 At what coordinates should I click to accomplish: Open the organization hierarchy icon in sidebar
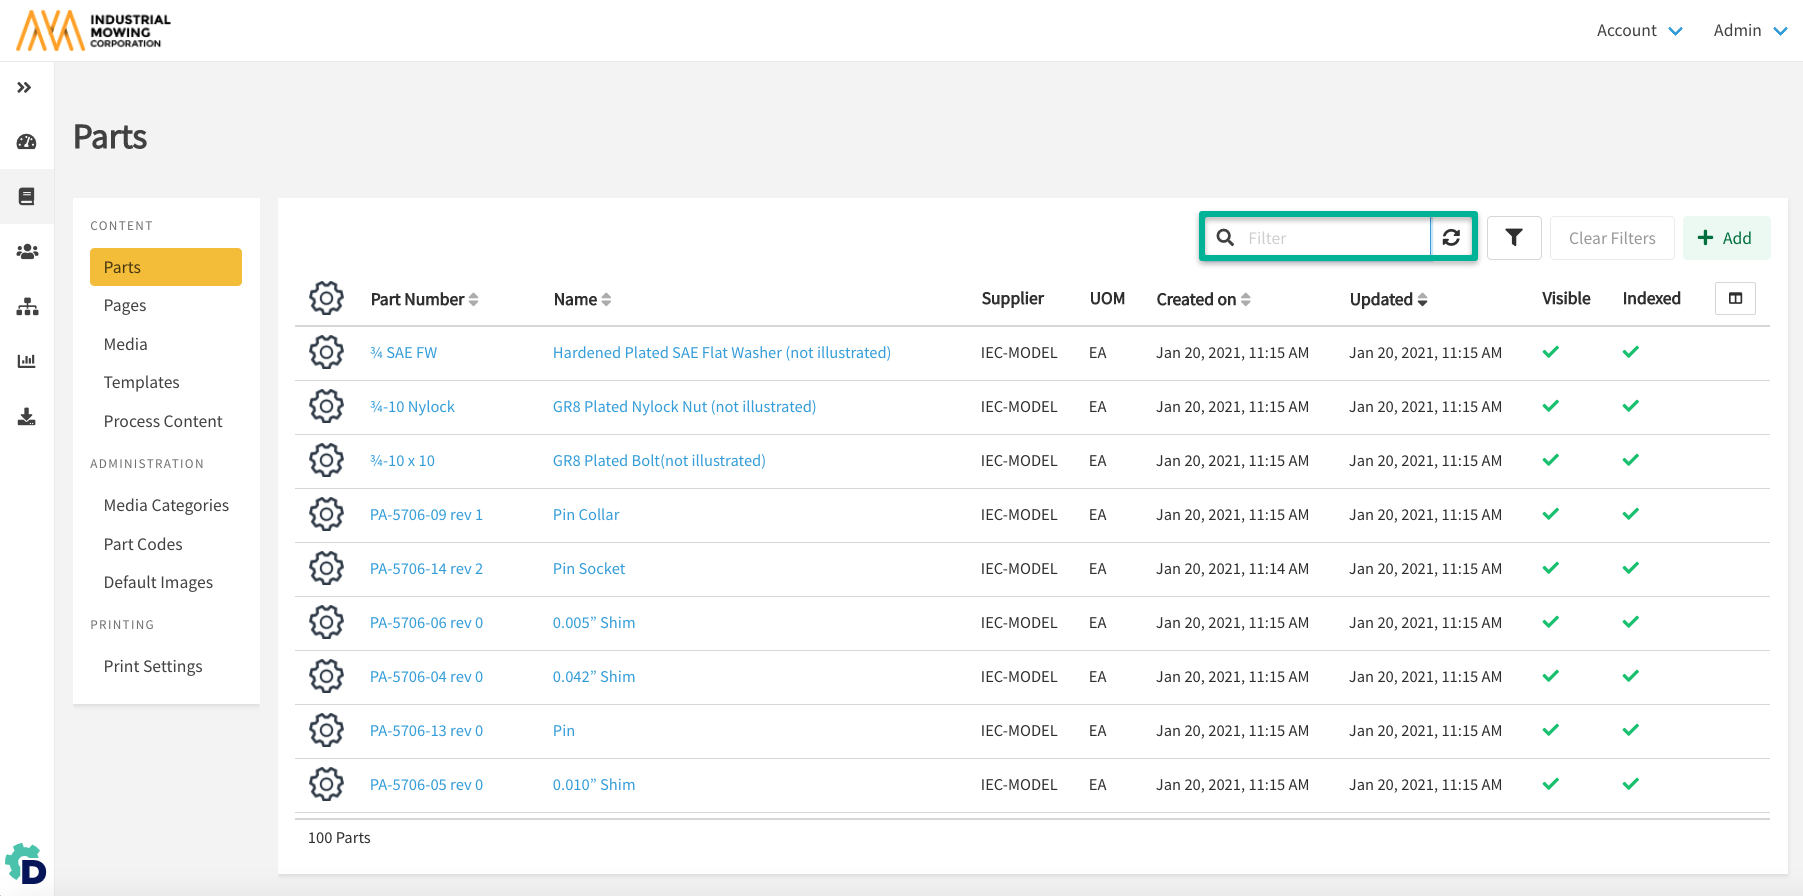(x=27, y=307)
